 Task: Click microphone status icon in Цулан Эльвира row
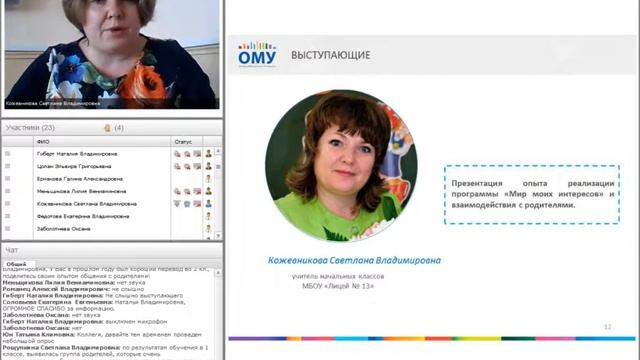tap(177, 166)
